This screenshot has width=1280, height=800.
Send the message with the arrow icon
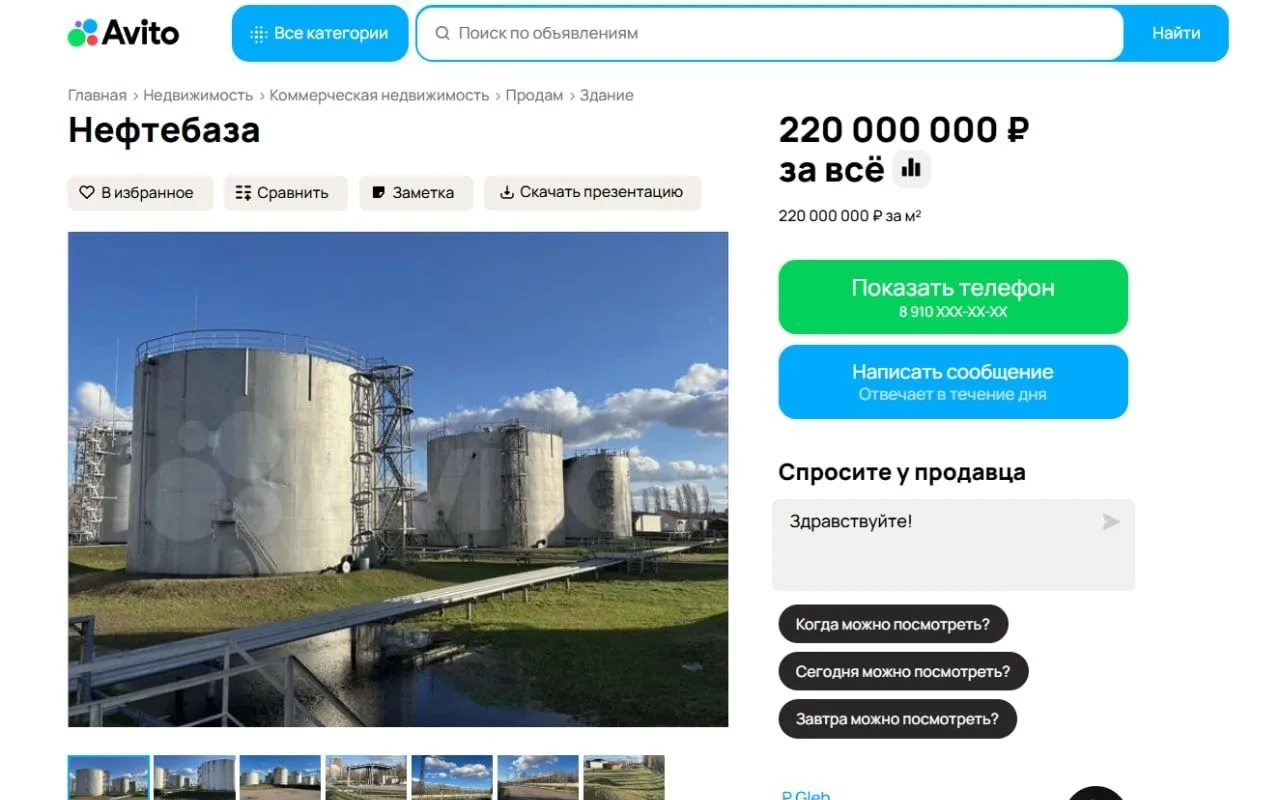(x=1110, y=522)
